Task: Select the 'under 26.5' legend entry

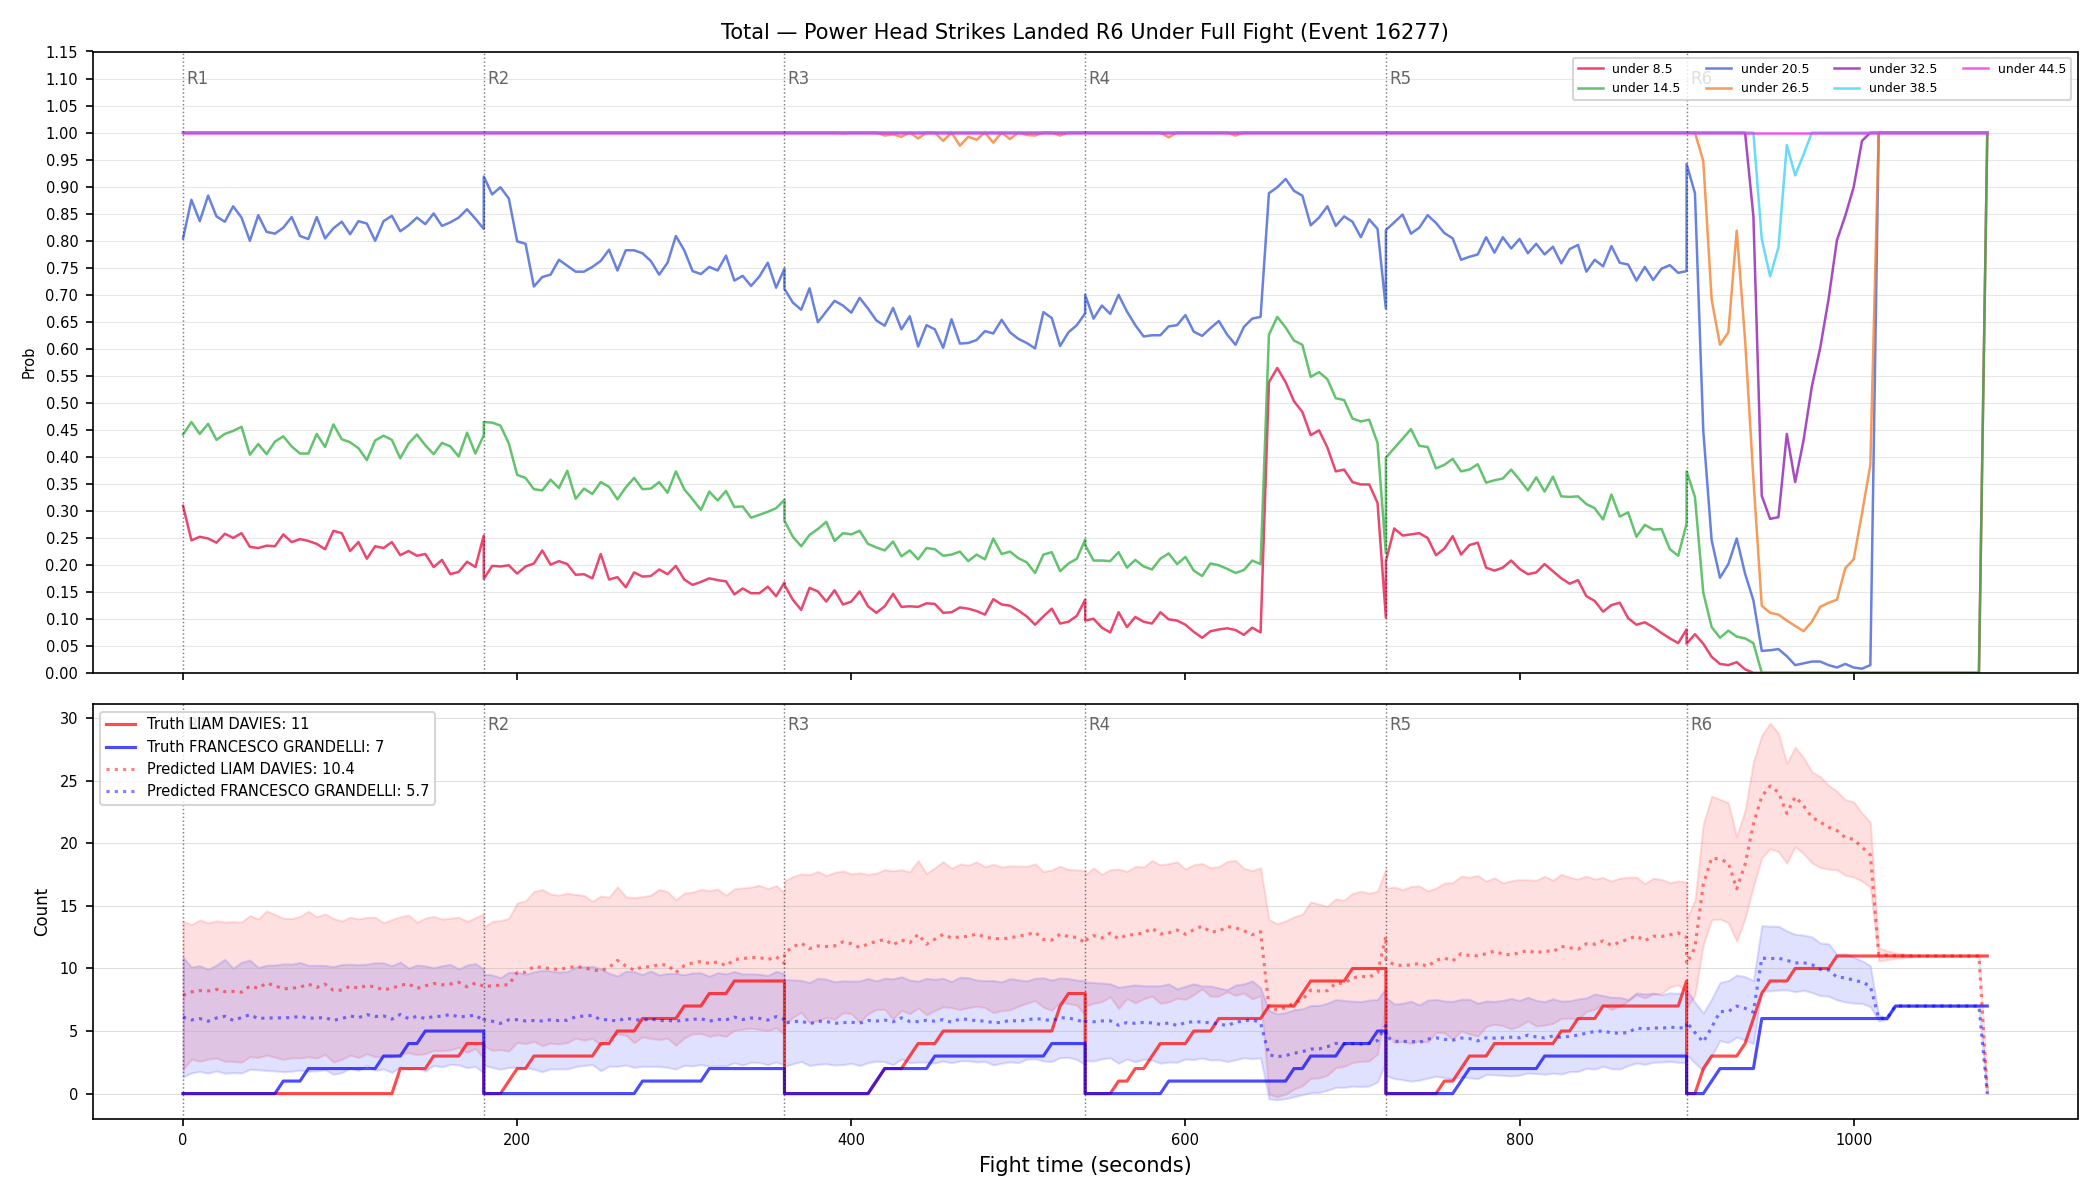Action: pos(1757,88)
